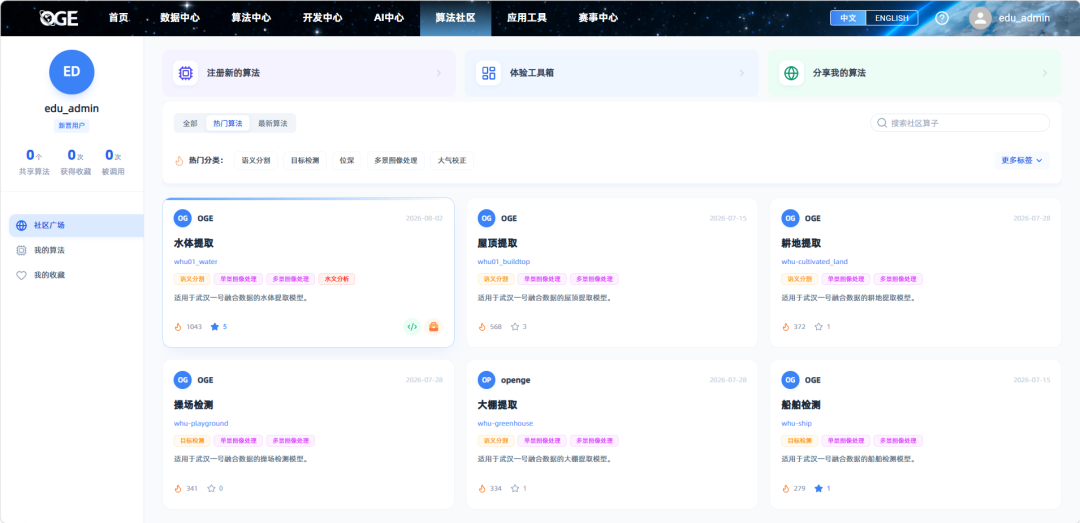Select the 全部 filter tab

click(190, 123)
